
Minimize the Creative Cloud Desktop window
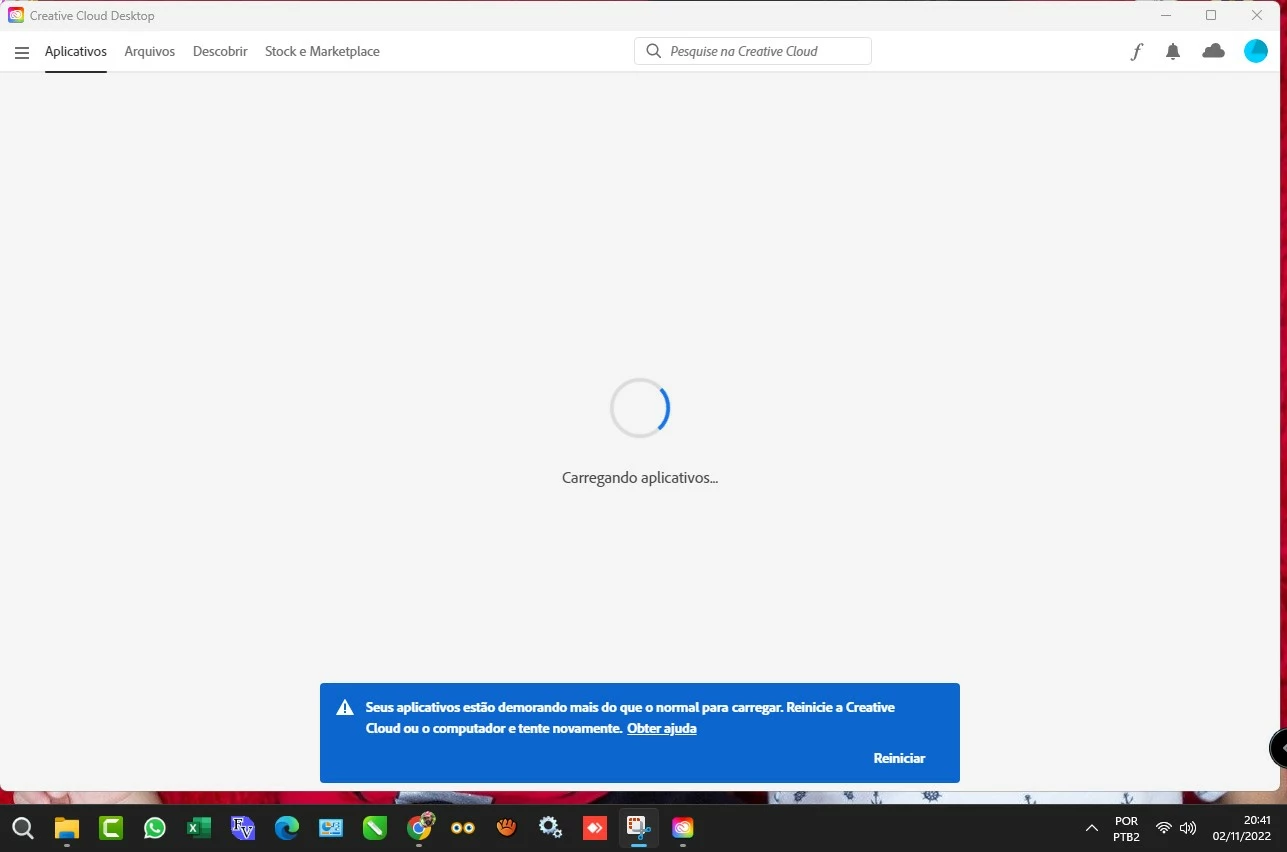click(1166, 16)
